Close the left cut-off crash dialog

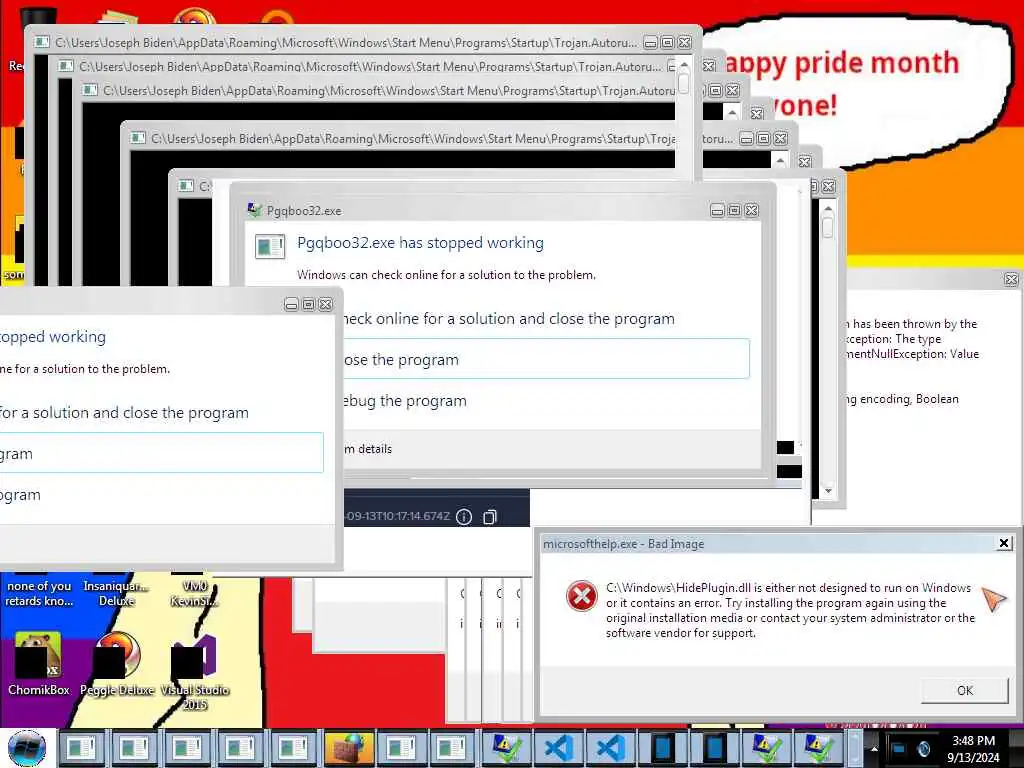[325, 304]
